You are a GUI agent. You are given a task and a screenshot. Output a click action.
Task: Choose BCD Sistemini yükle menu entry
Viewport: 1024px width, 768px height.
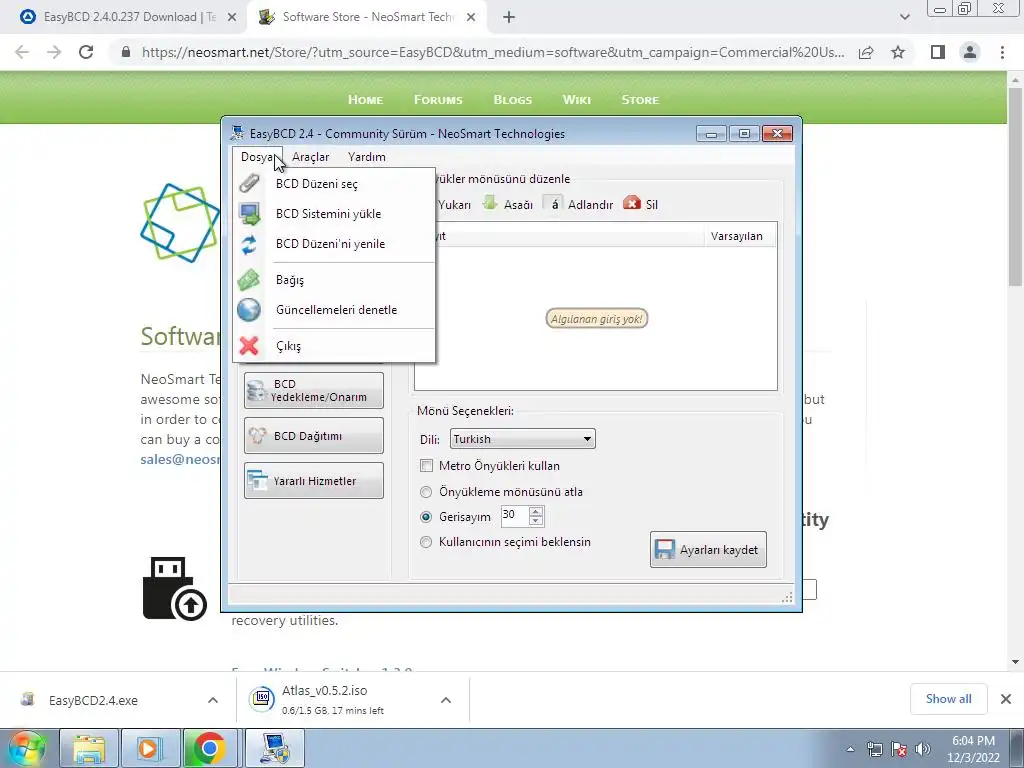pos(334,214)
